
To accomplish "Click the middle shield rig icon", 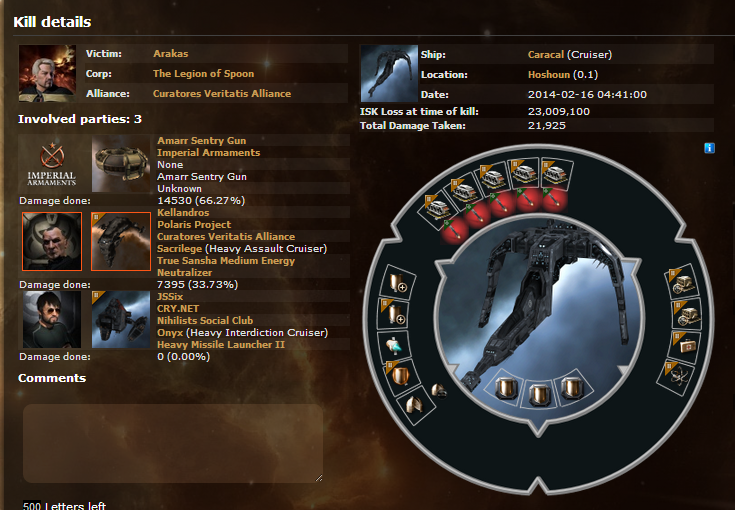I will (x=539, y=393).
